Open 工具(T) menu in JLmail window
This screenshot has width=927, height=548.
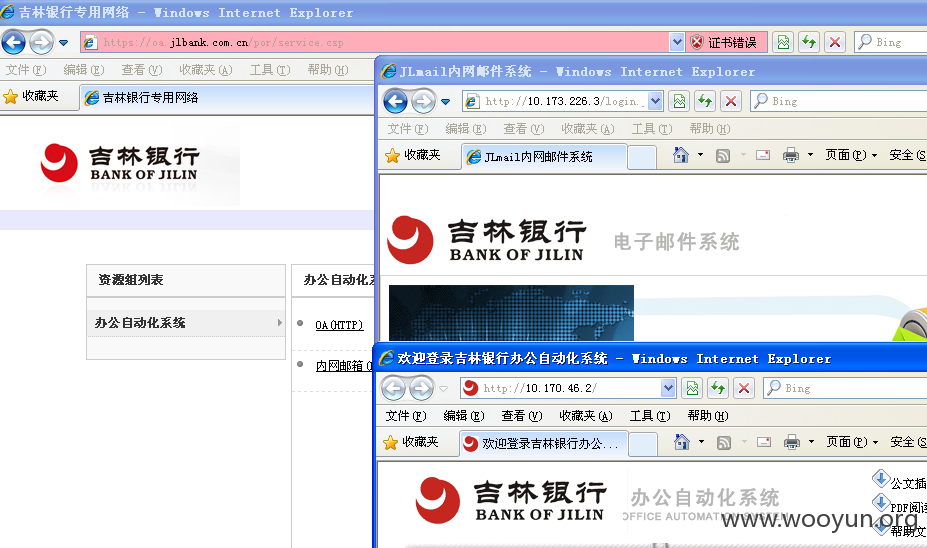click(x=652, y=129)
